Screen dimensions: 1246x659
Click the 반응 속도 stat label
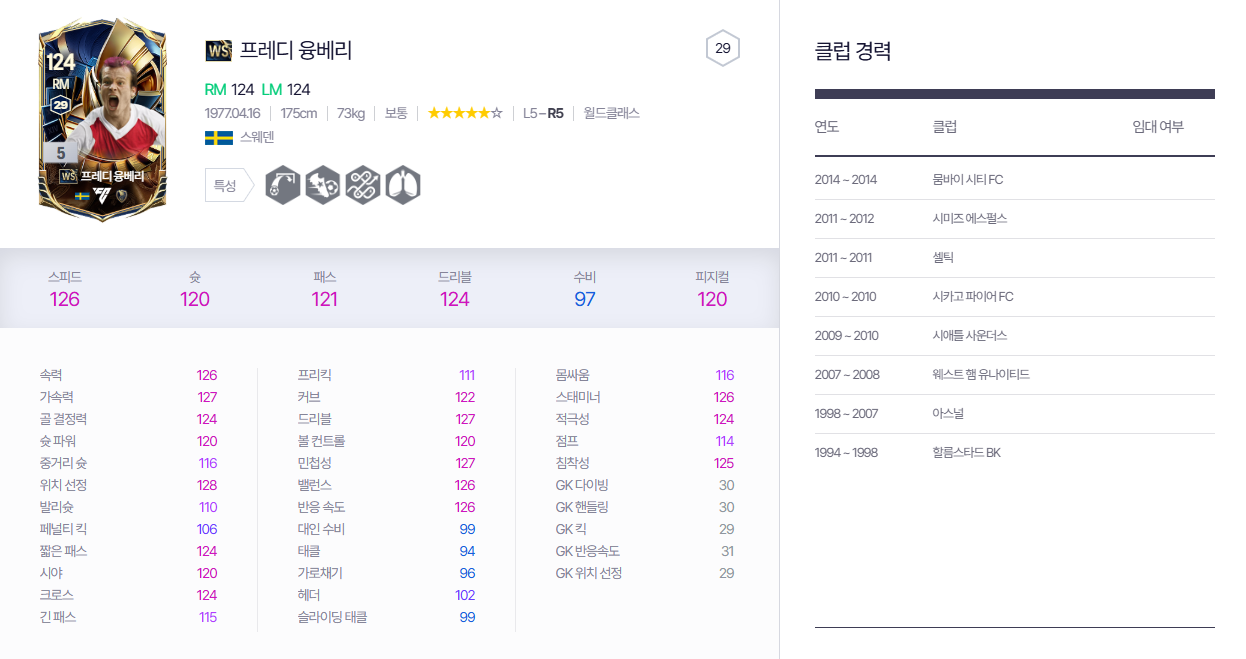(321, 507)
